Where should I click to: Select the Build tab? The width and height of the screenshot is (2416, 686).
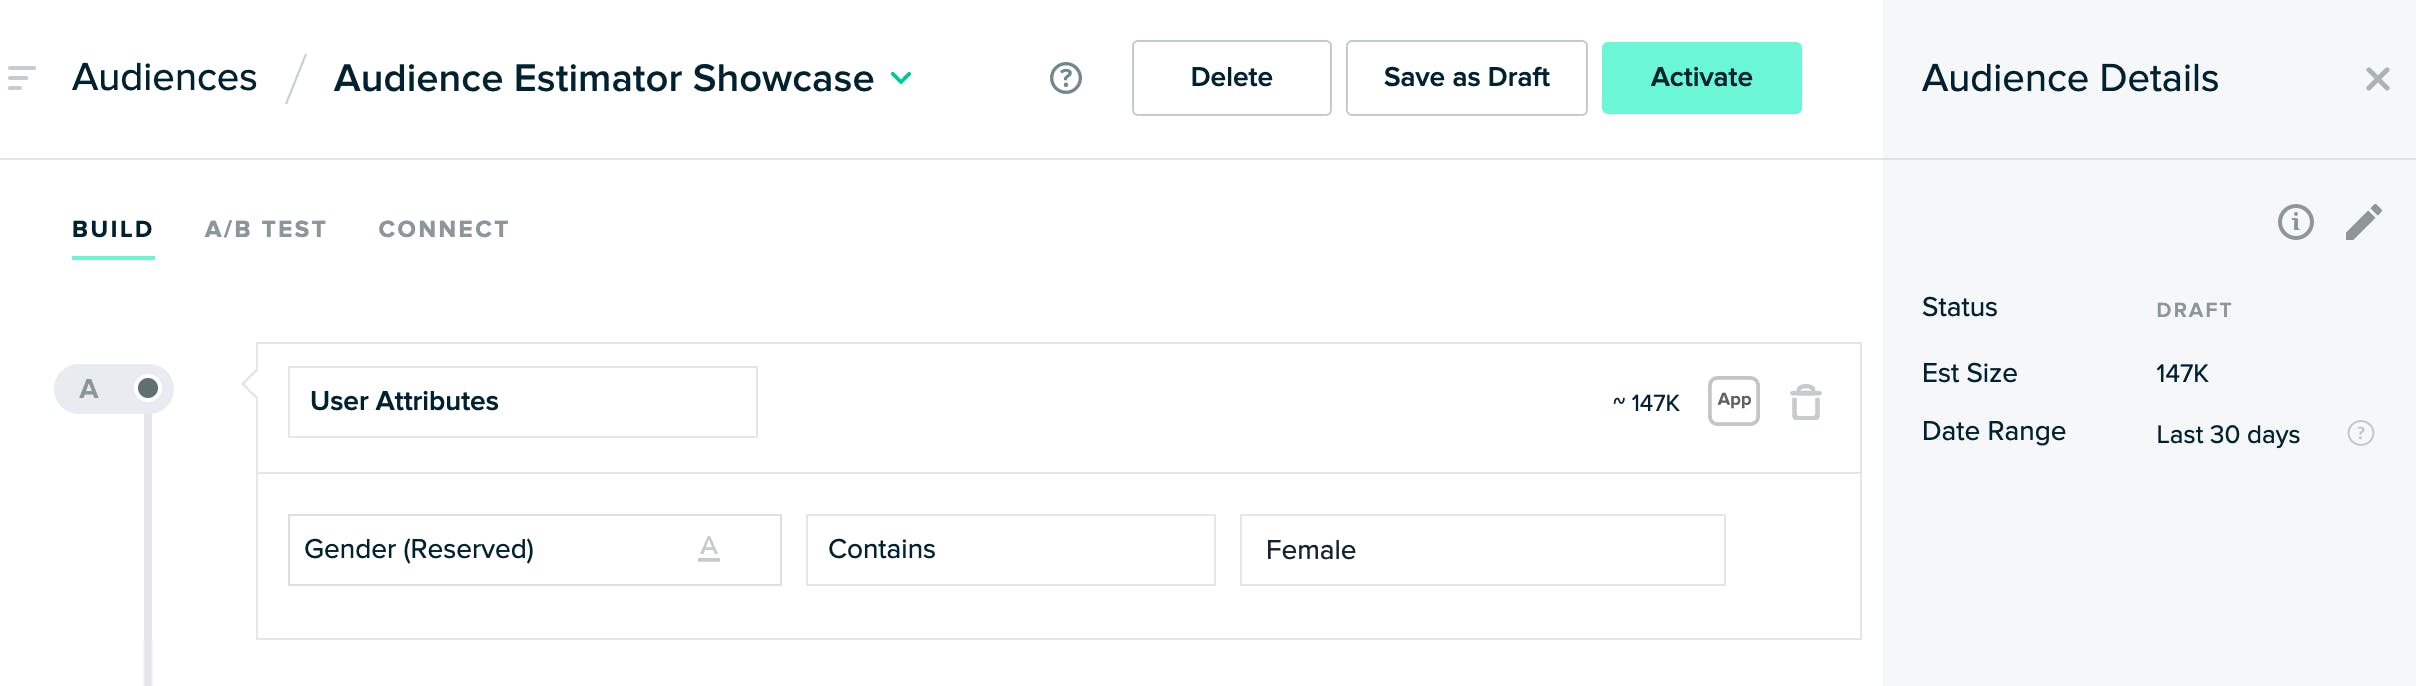point(113,229)
